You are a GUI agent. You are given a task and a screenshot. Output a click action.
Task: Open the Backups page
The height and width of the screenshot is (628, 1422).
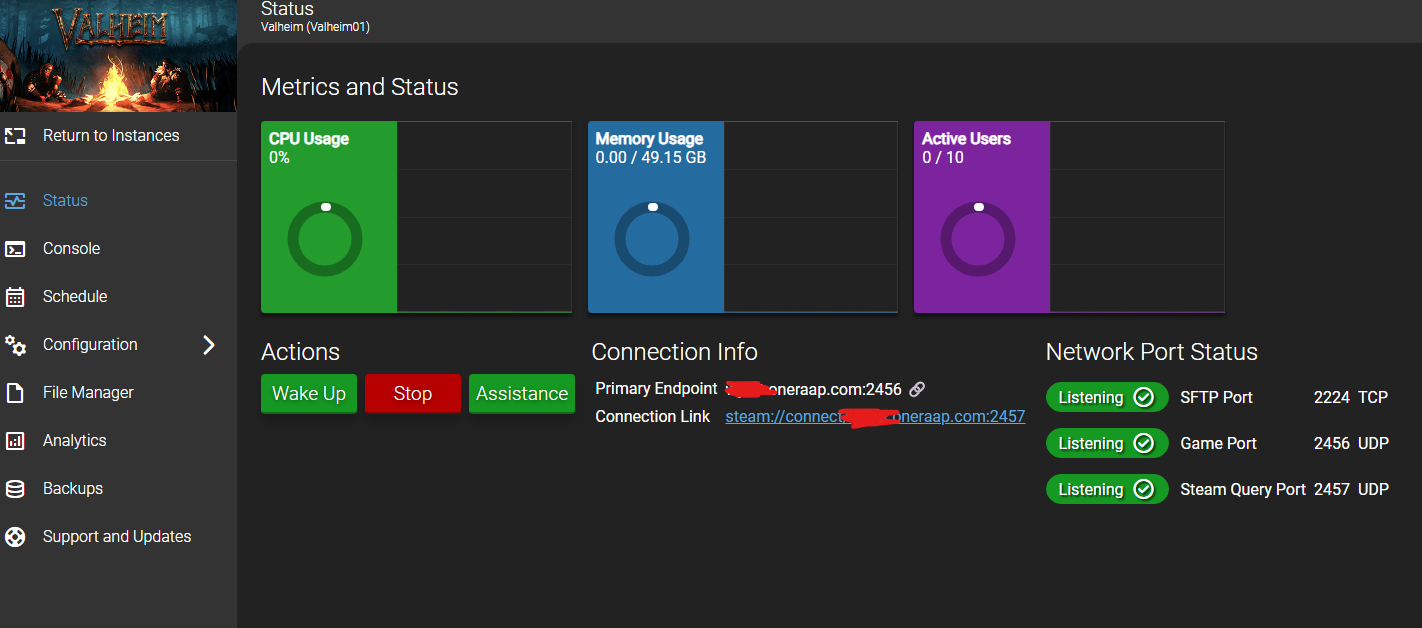point(118,489)
